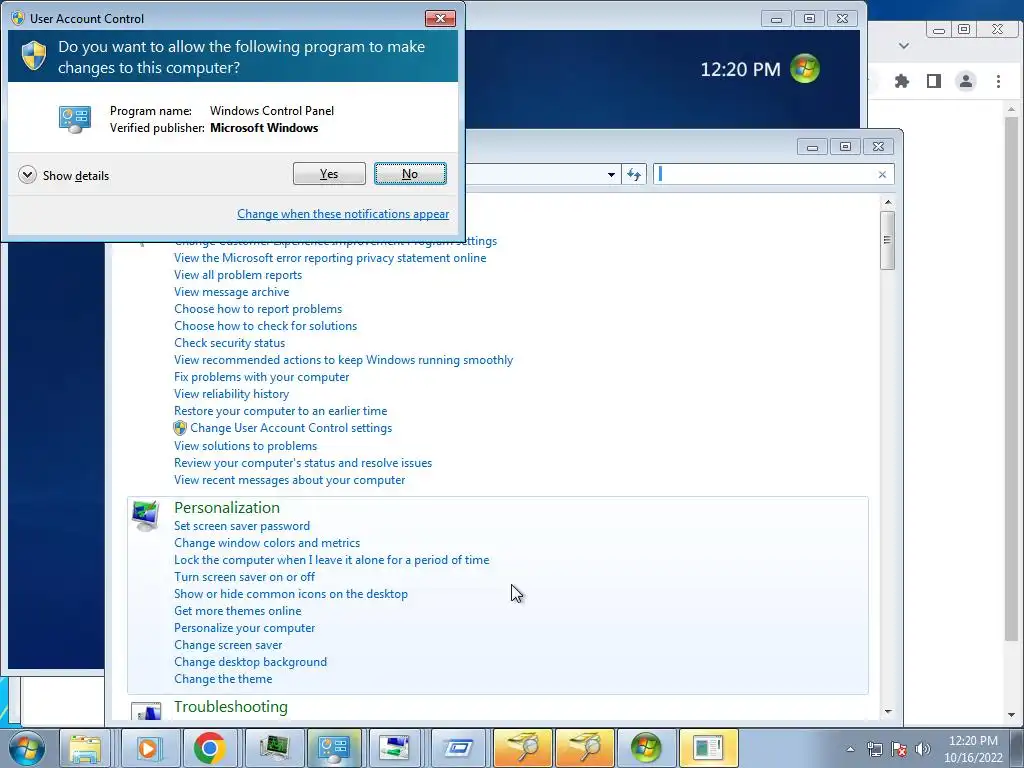Expand Chrome tab search chevron

904,46
